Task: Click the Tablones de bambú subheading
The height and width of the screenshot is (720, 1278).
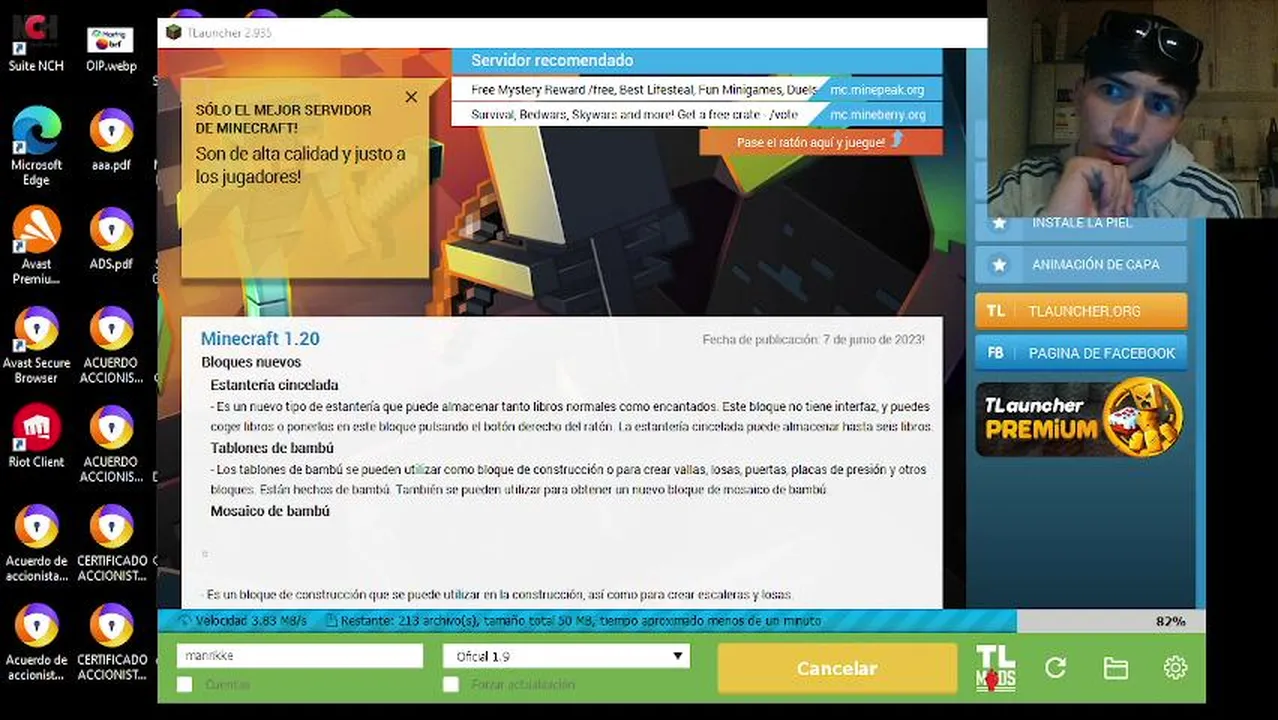Action: (272, 448)
